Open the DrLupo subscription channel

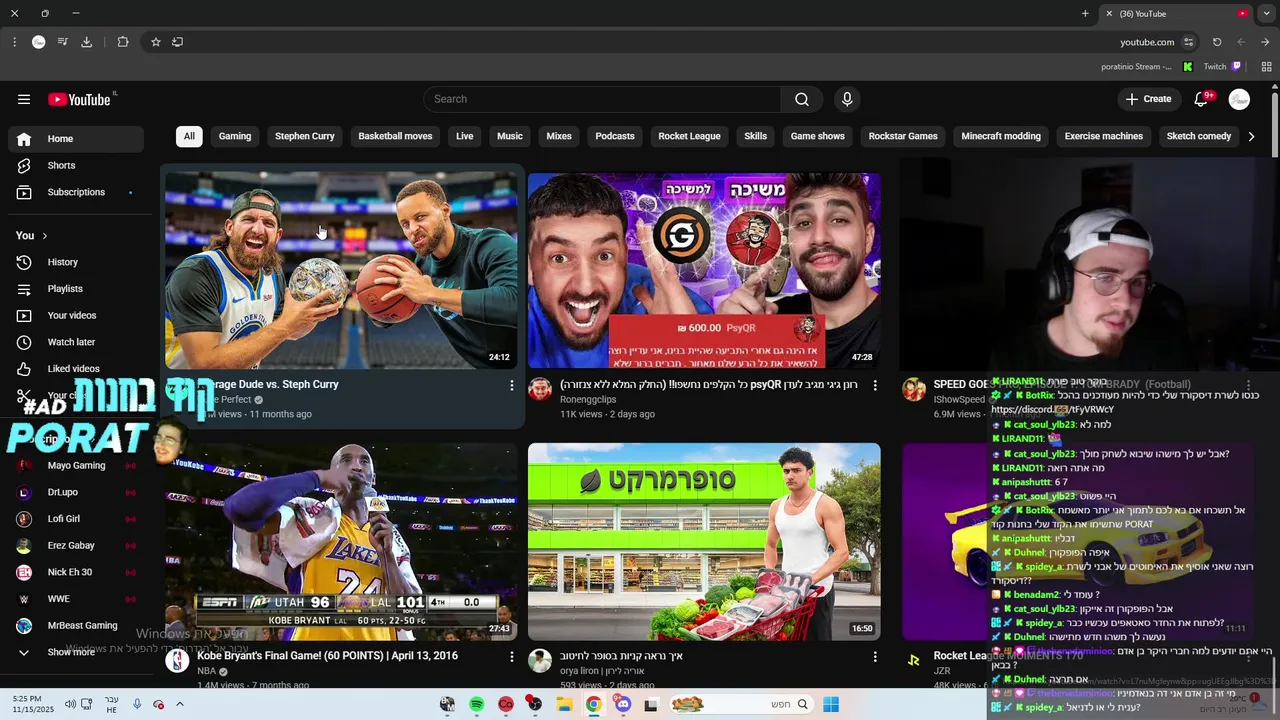click(x=76, y=492)
